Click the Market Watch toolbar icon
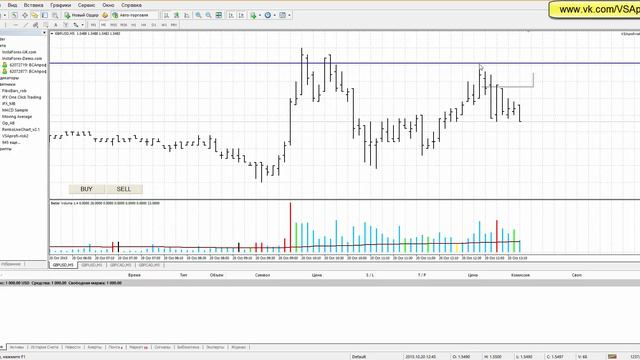This screenshot has height=360, width=640. click(14, 15)
